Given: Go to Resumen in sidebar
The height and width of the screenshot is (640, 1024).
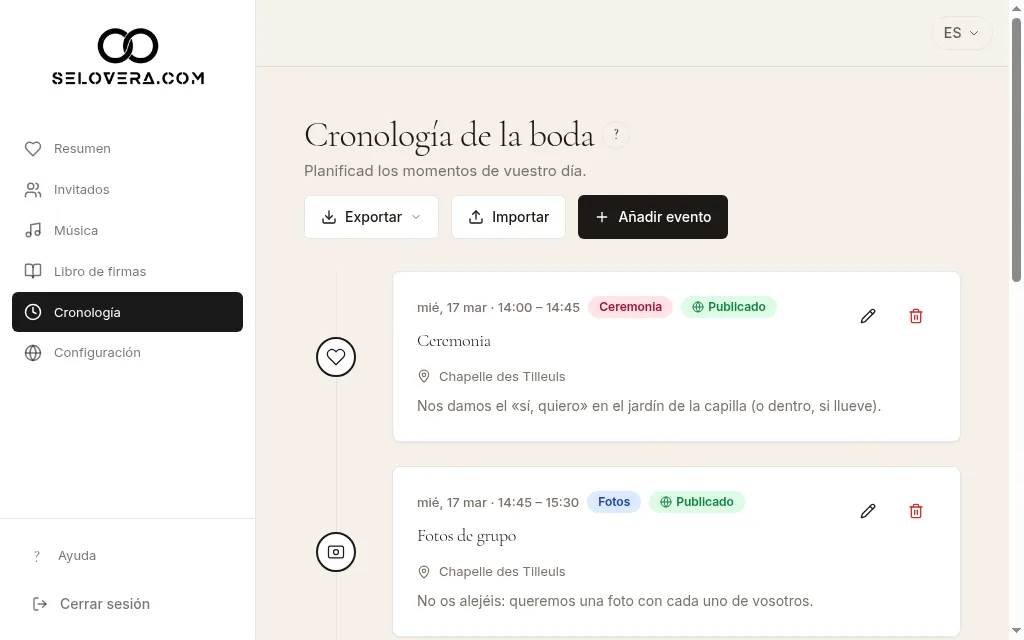Looking at the screenshot, I should 127,149.
